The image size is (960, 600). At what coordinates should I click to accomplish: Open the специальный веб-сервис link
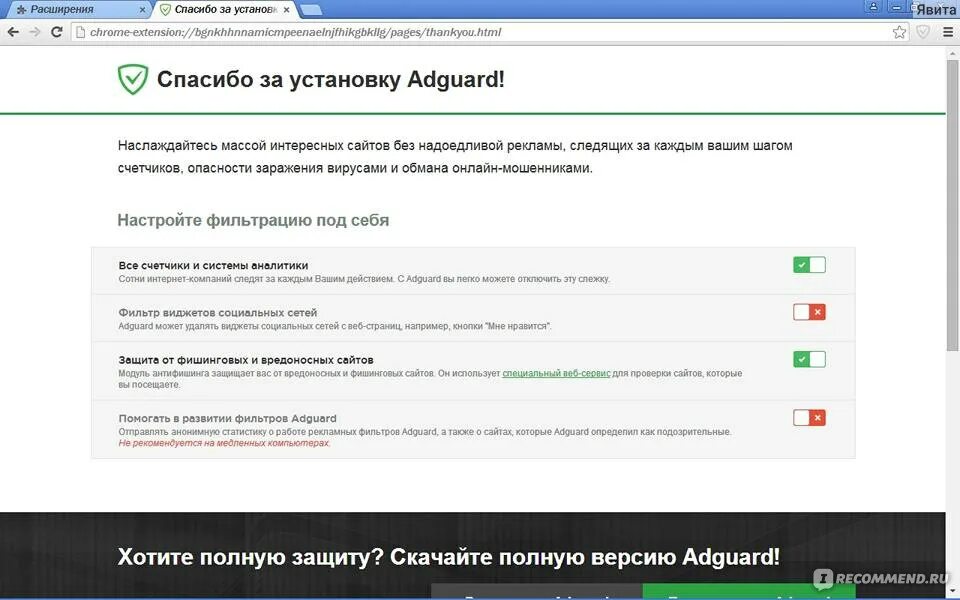[556, 373]
